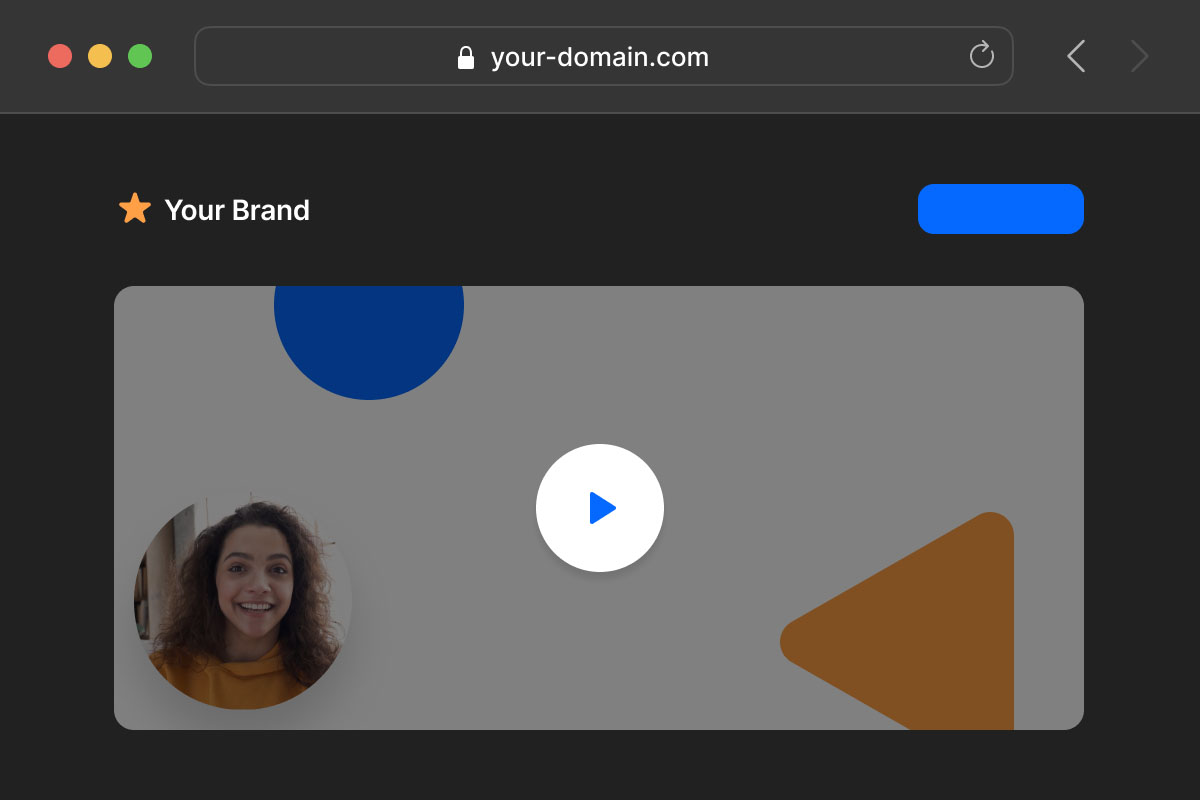Minimize the window with the yellow button
The height and width of the screenshot is (800, 1200).
100,56
